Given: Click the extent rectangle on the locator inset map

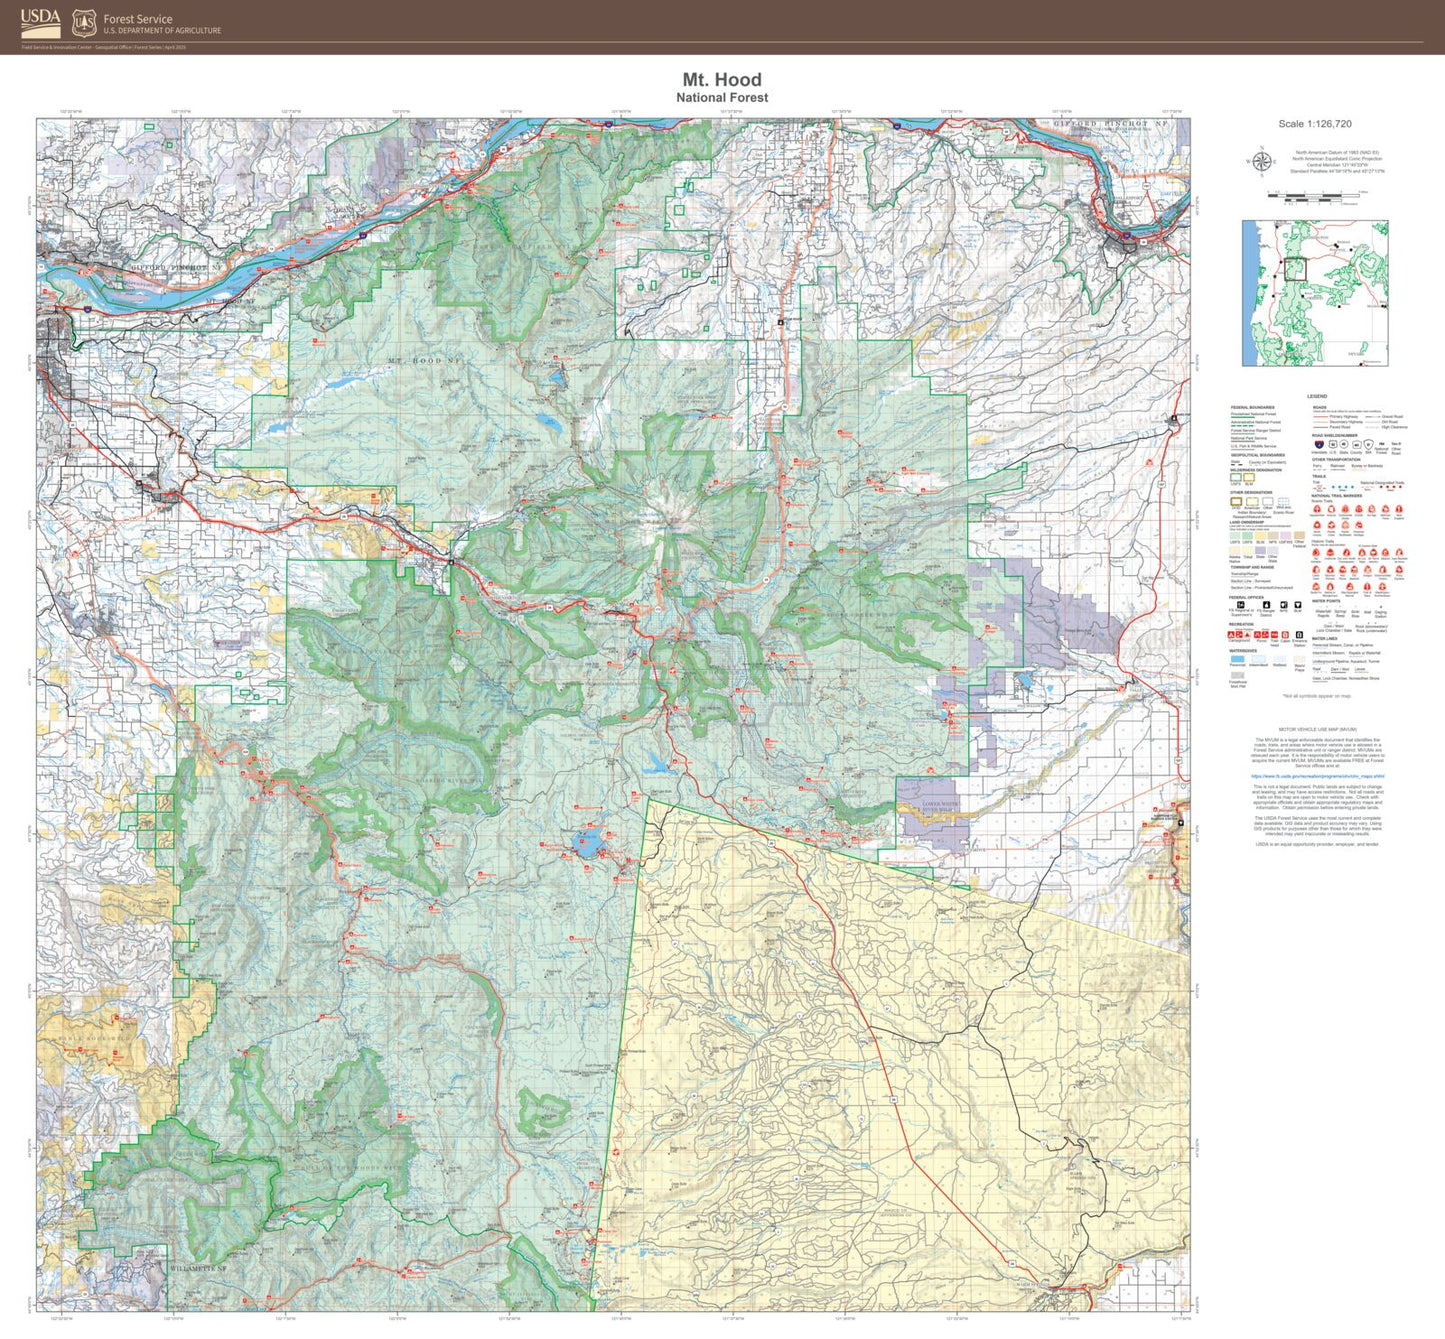Looking at the screenshot, I should pyautogui.click(x=1296, y=269).
